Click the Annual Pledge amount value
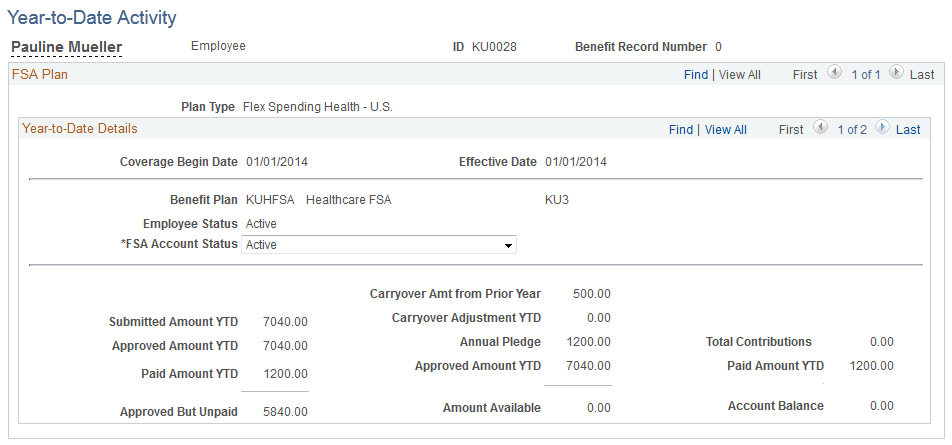The width and height of the screenshot is (952, 445). (x=590, y=342)
